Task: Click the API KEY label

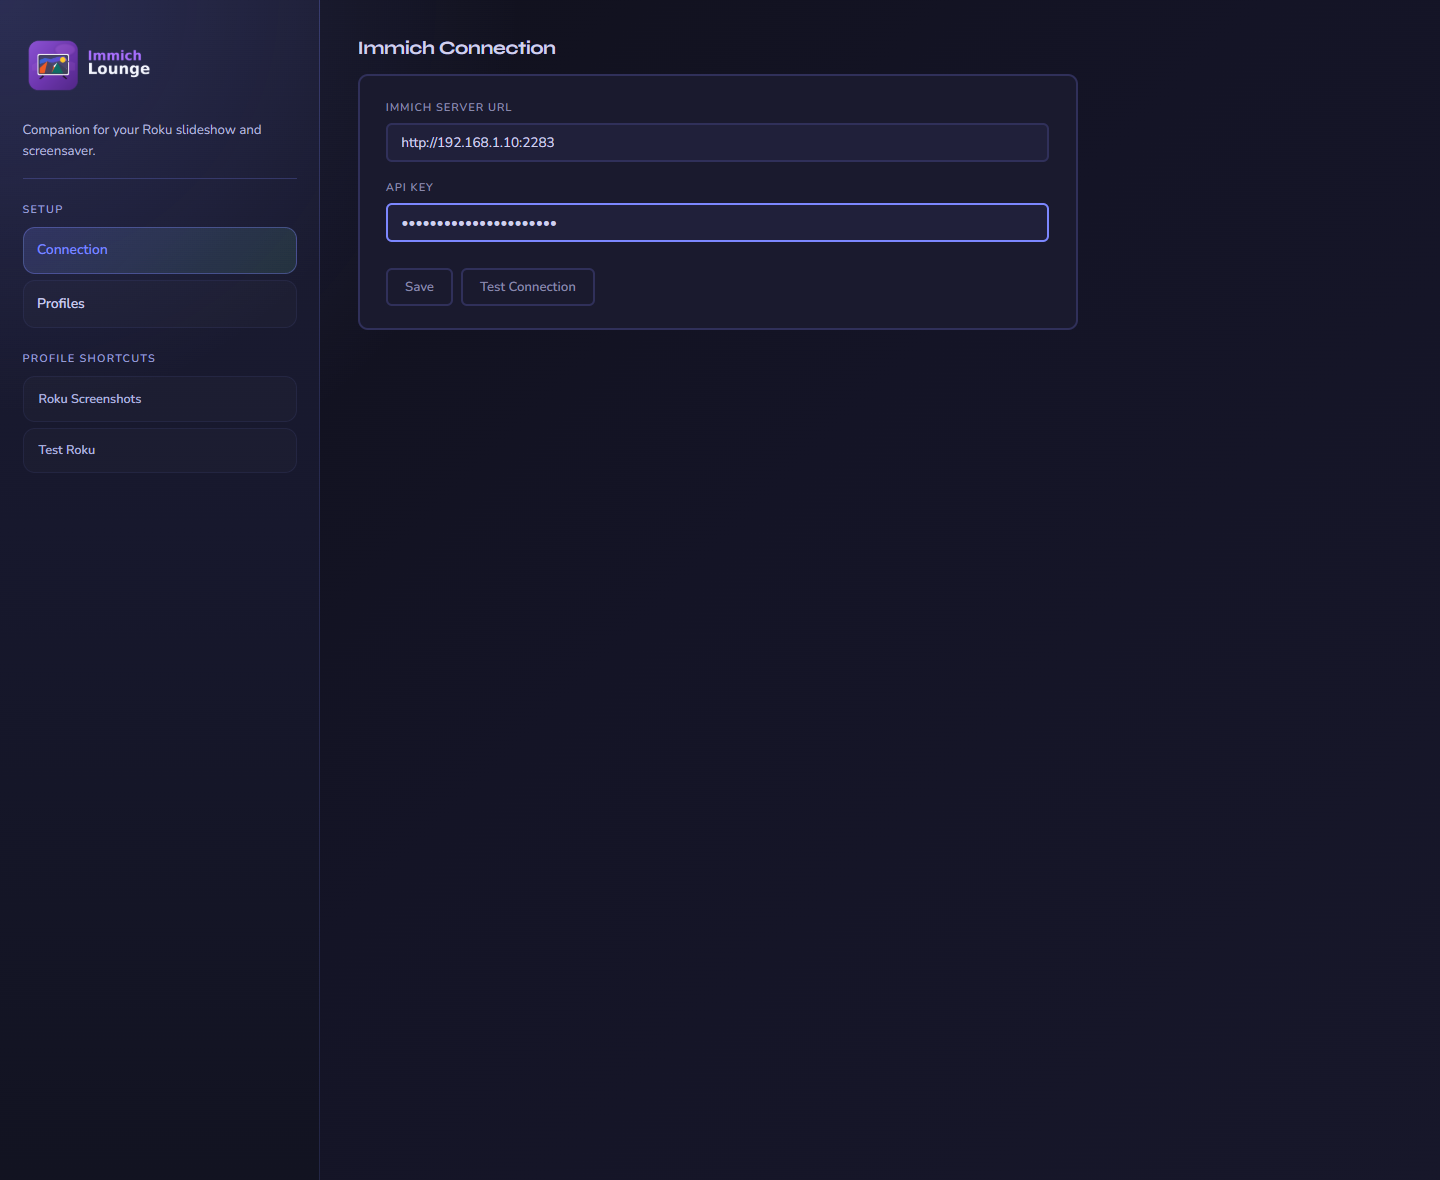Action: click(x=409, y=187)
